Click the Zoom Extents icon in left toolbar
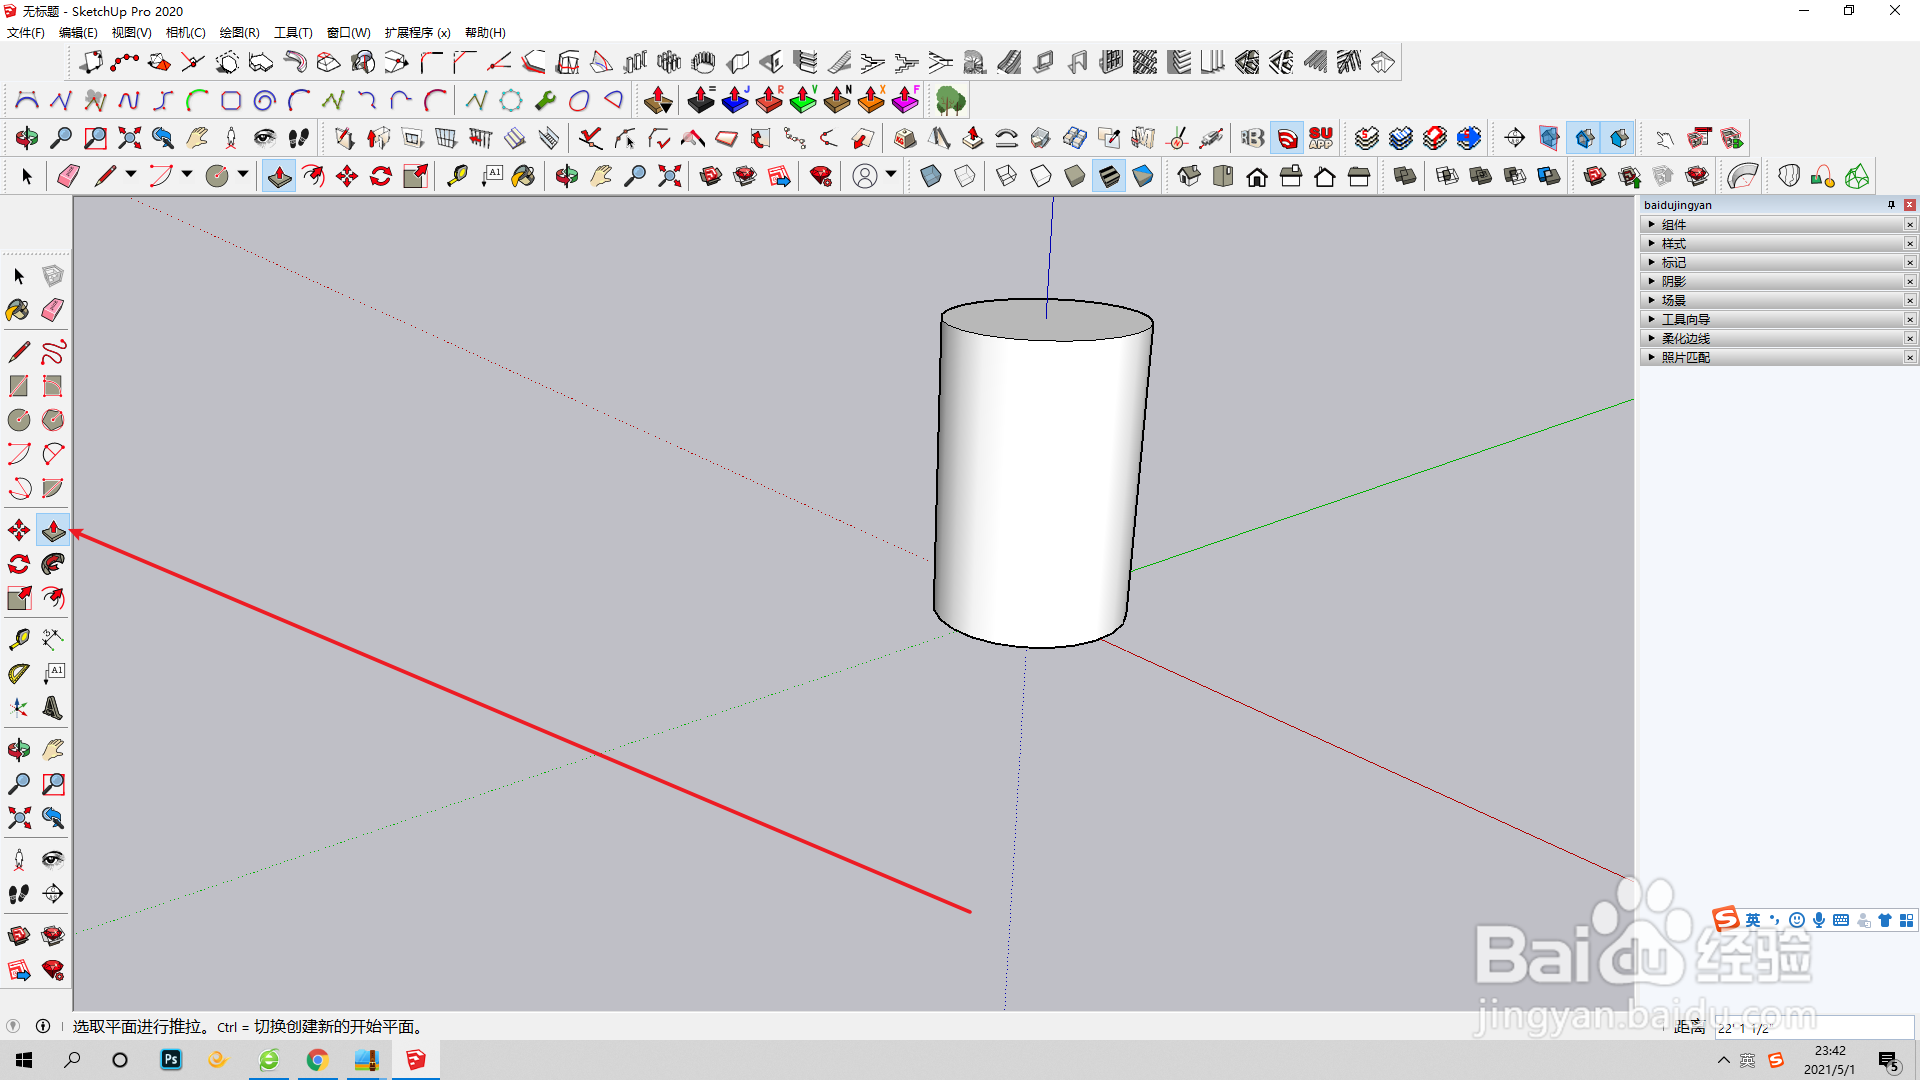 tap(18, 818)
